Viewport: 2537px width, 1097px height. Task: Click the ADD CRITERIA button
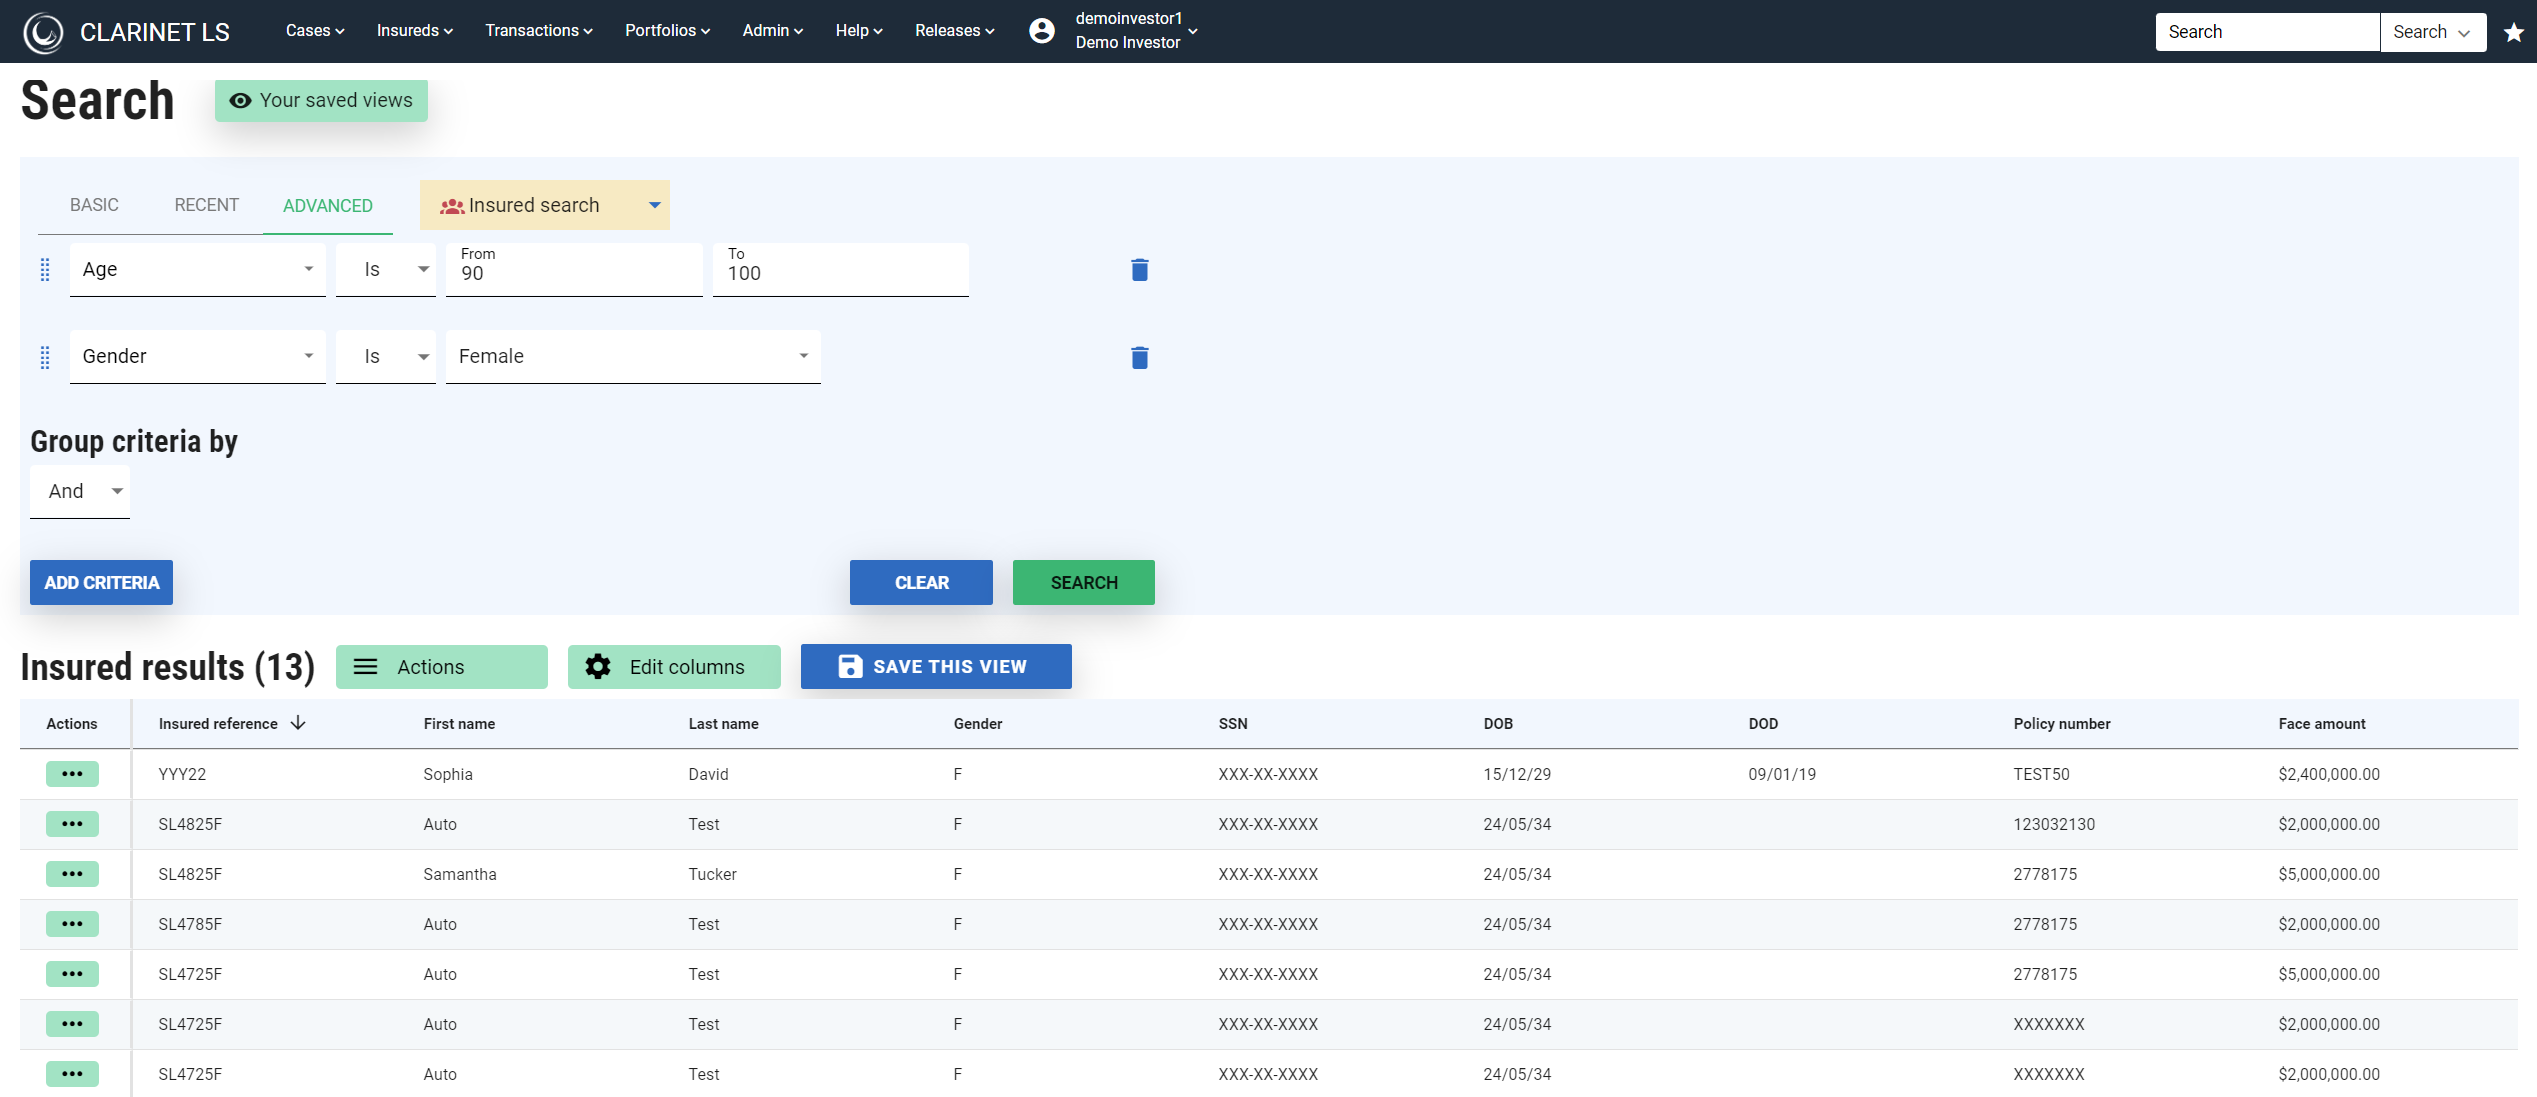point(101,583)
